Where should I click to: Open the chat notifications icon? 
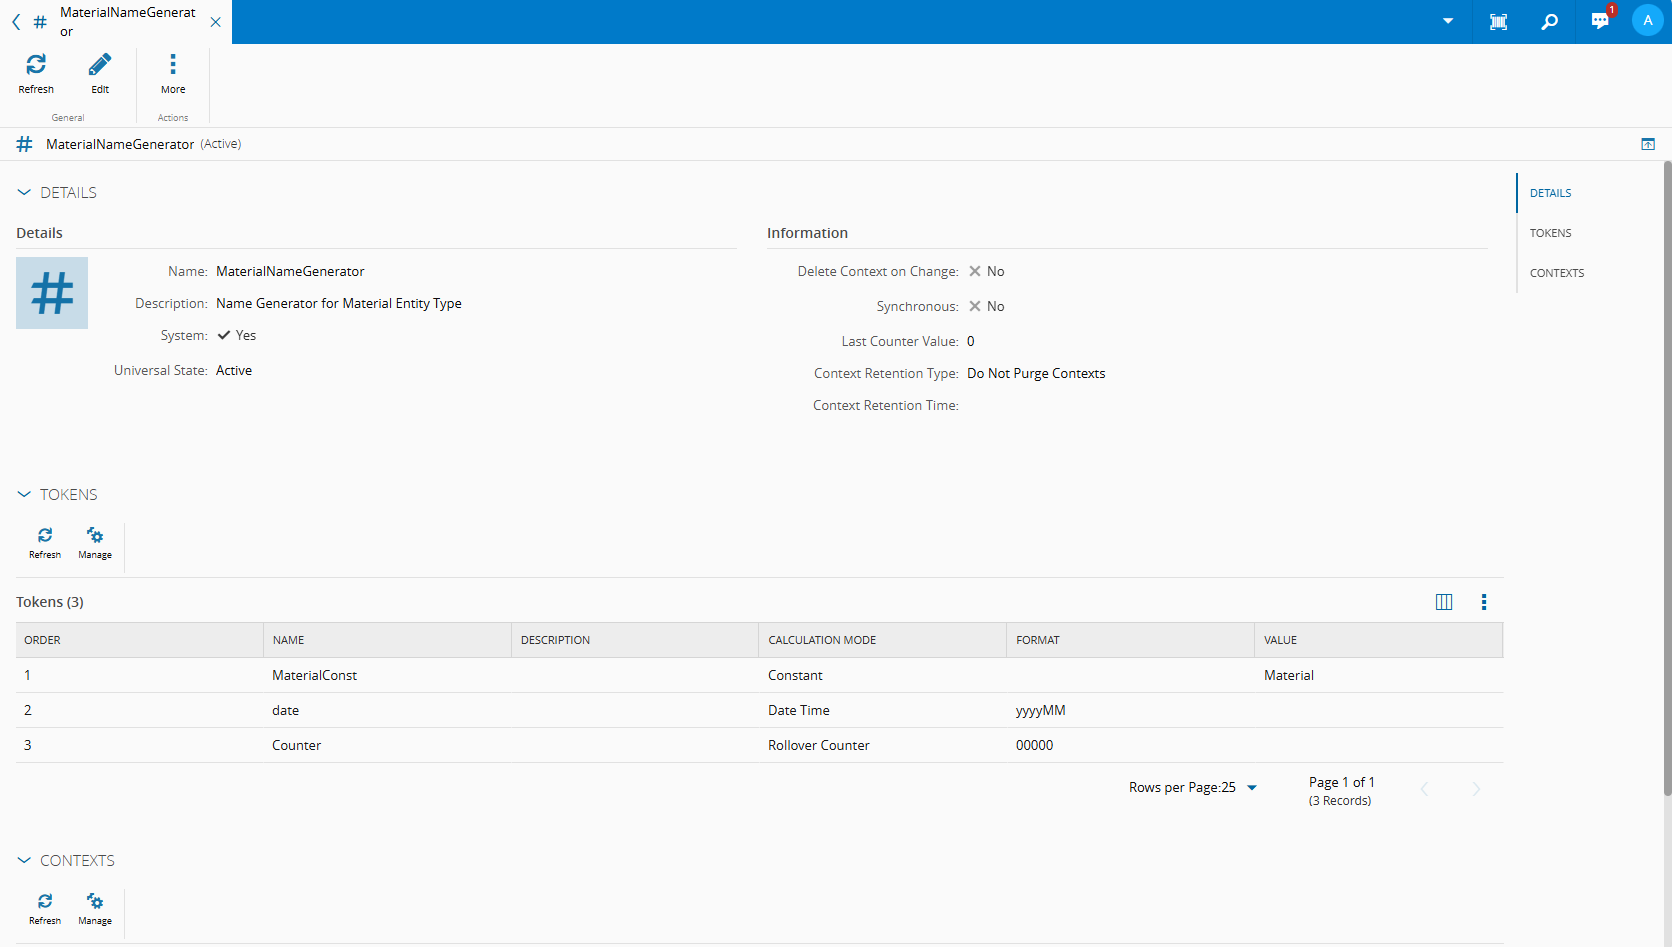coord(1600,22)
